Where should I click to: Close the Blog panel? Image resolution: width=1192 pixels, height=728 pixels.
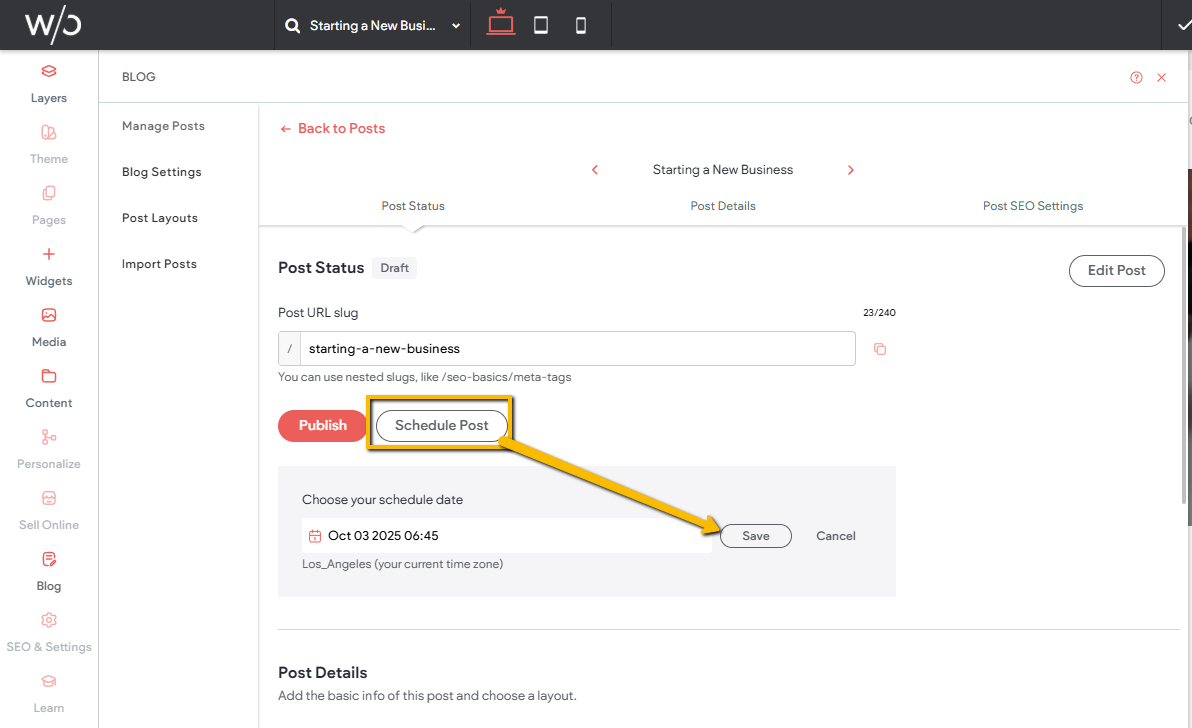tap(1162, 78)
